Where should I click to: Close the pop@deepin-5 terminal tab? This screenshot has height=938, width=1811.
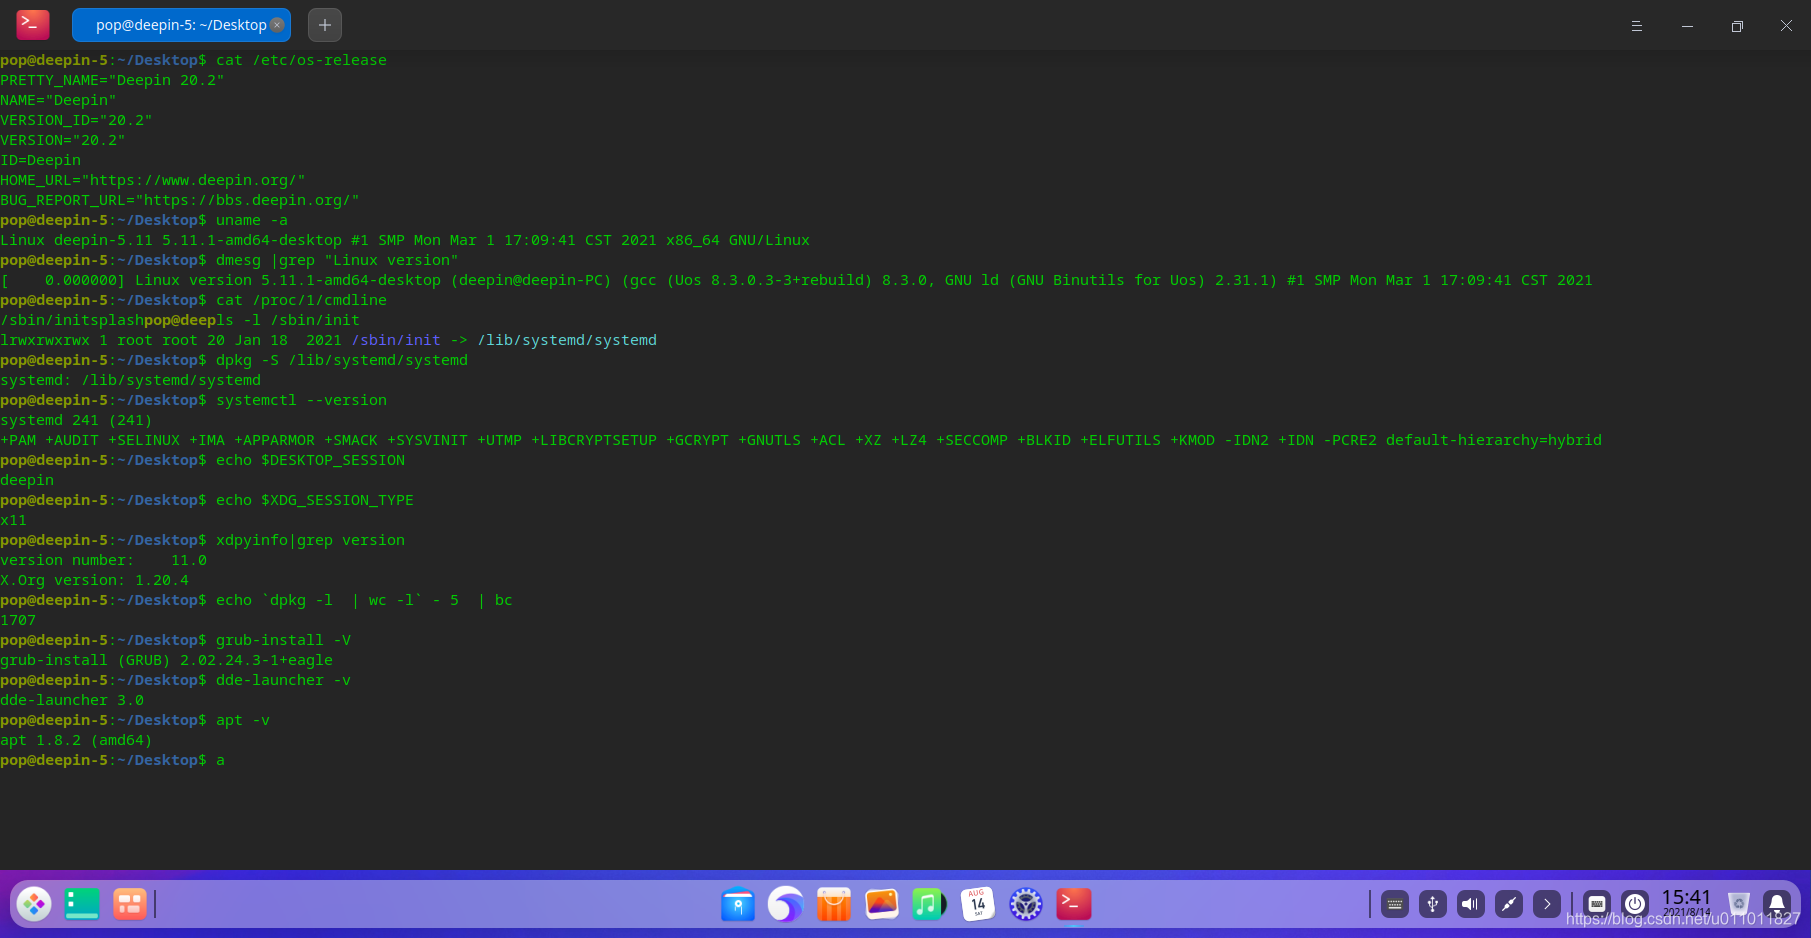point(277,25)
